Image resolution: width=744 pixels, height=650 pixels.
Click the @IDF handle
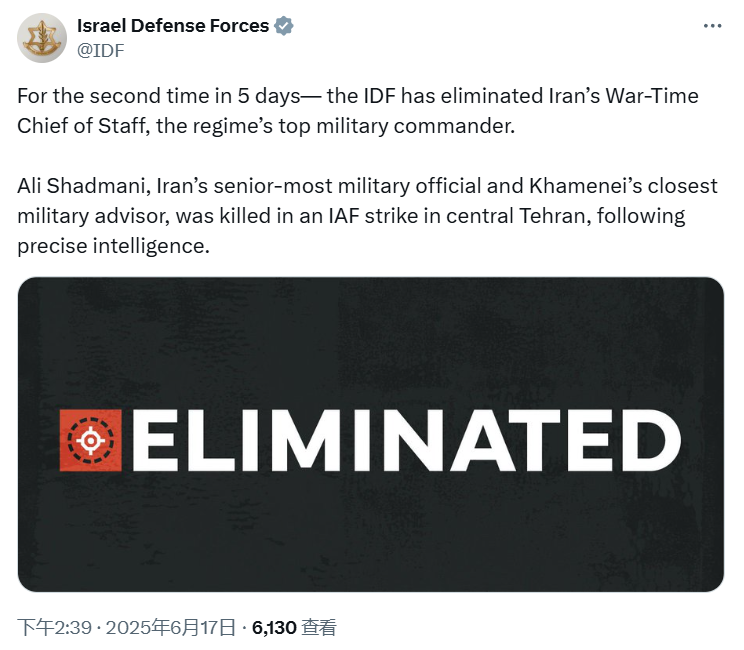(100, 50)
